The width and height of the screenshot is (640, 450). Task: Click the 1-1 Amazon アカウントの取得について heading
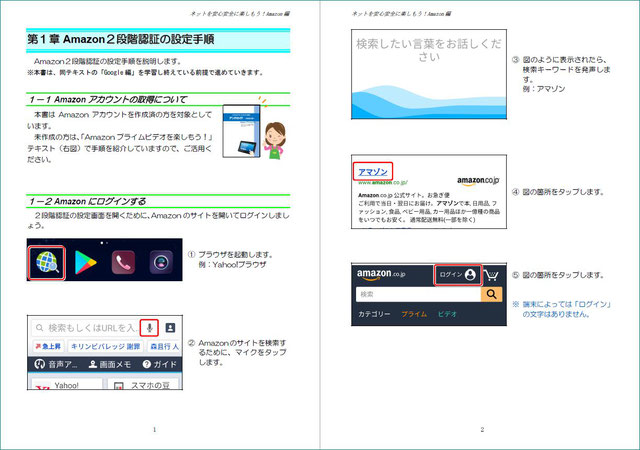coord(108,99)
